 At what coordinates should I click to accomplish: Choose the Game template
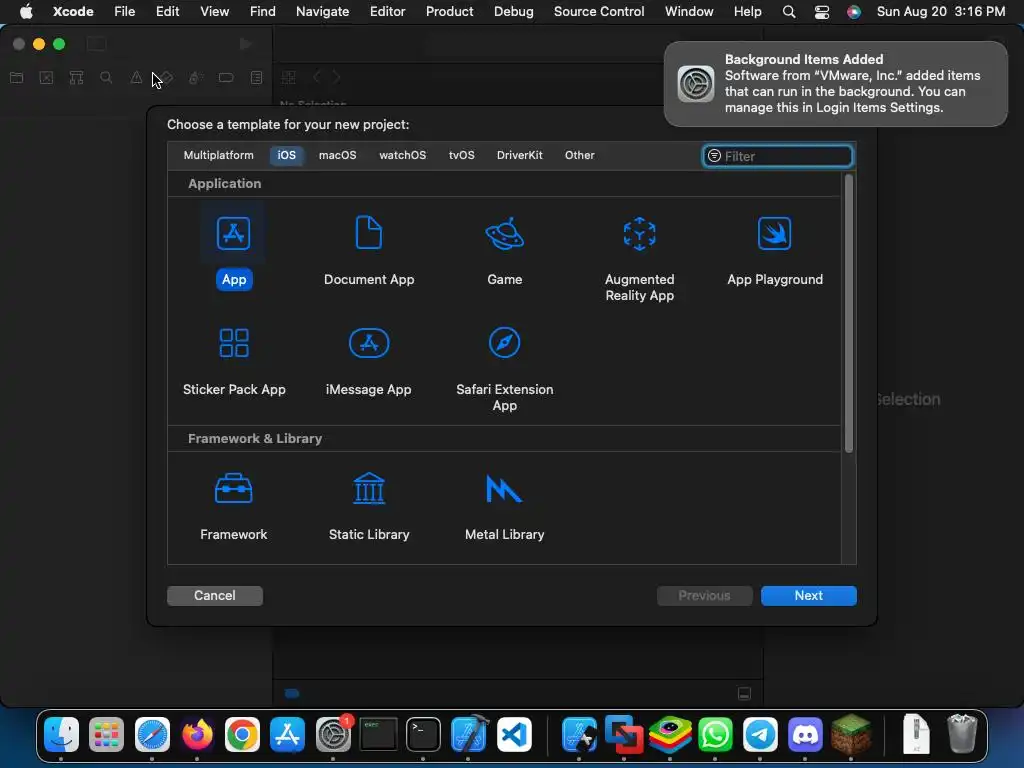tap(504, 250)
